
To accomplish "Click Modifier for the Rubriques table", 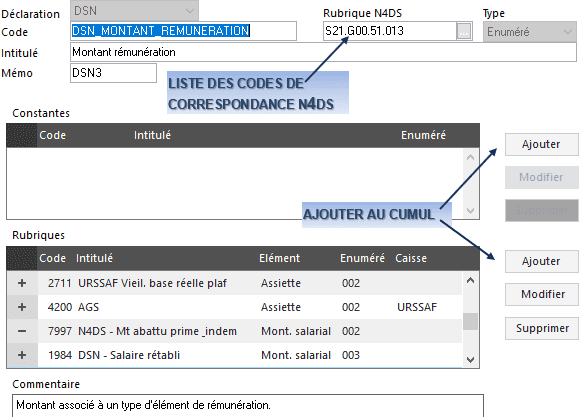I will [x=541, y=294].
